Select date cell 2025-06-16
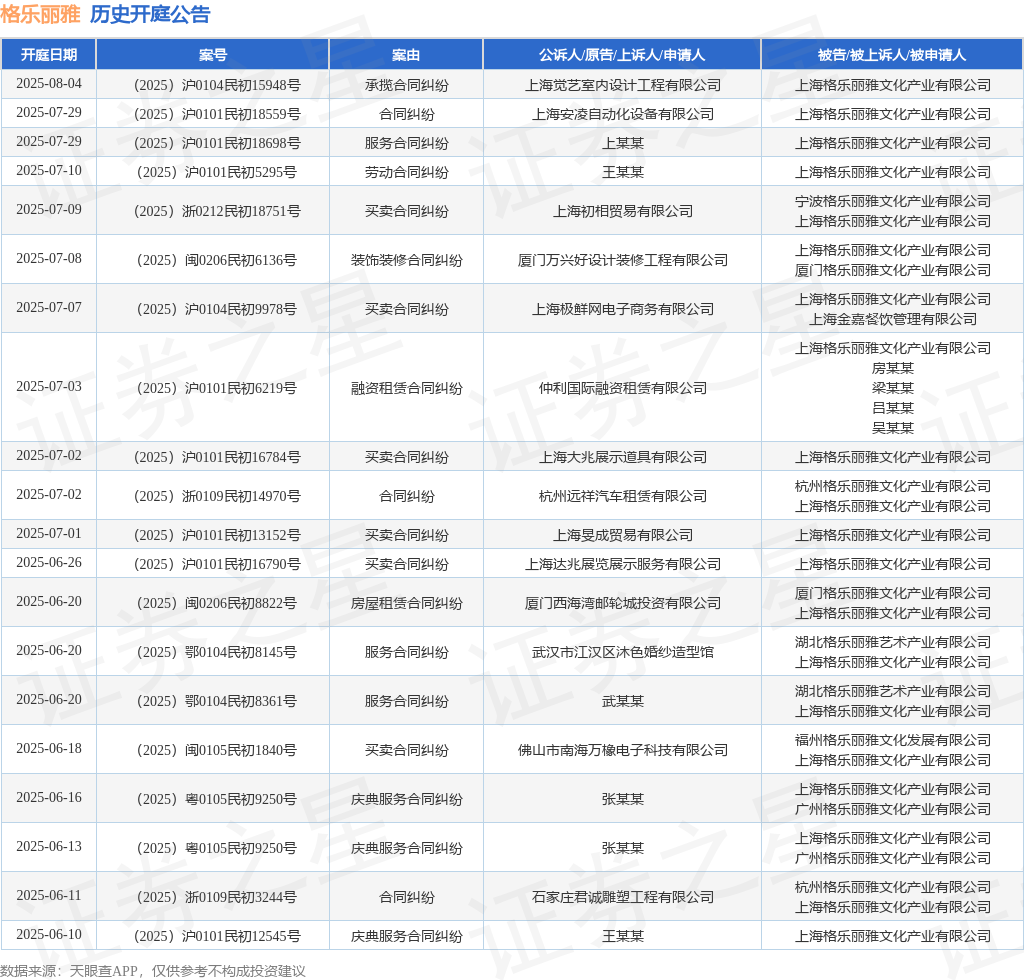This screenshot has height=980, width=1024. pyautogui.click(x=49, y=797)
